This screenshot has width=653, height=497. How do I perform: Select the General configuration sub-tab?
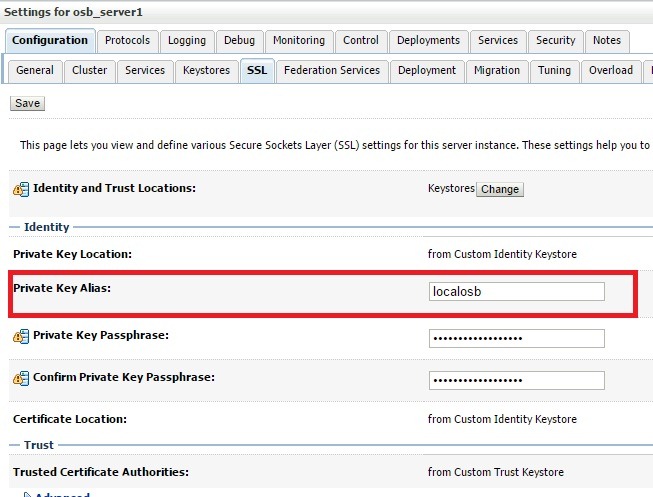(x=35, y=71)
